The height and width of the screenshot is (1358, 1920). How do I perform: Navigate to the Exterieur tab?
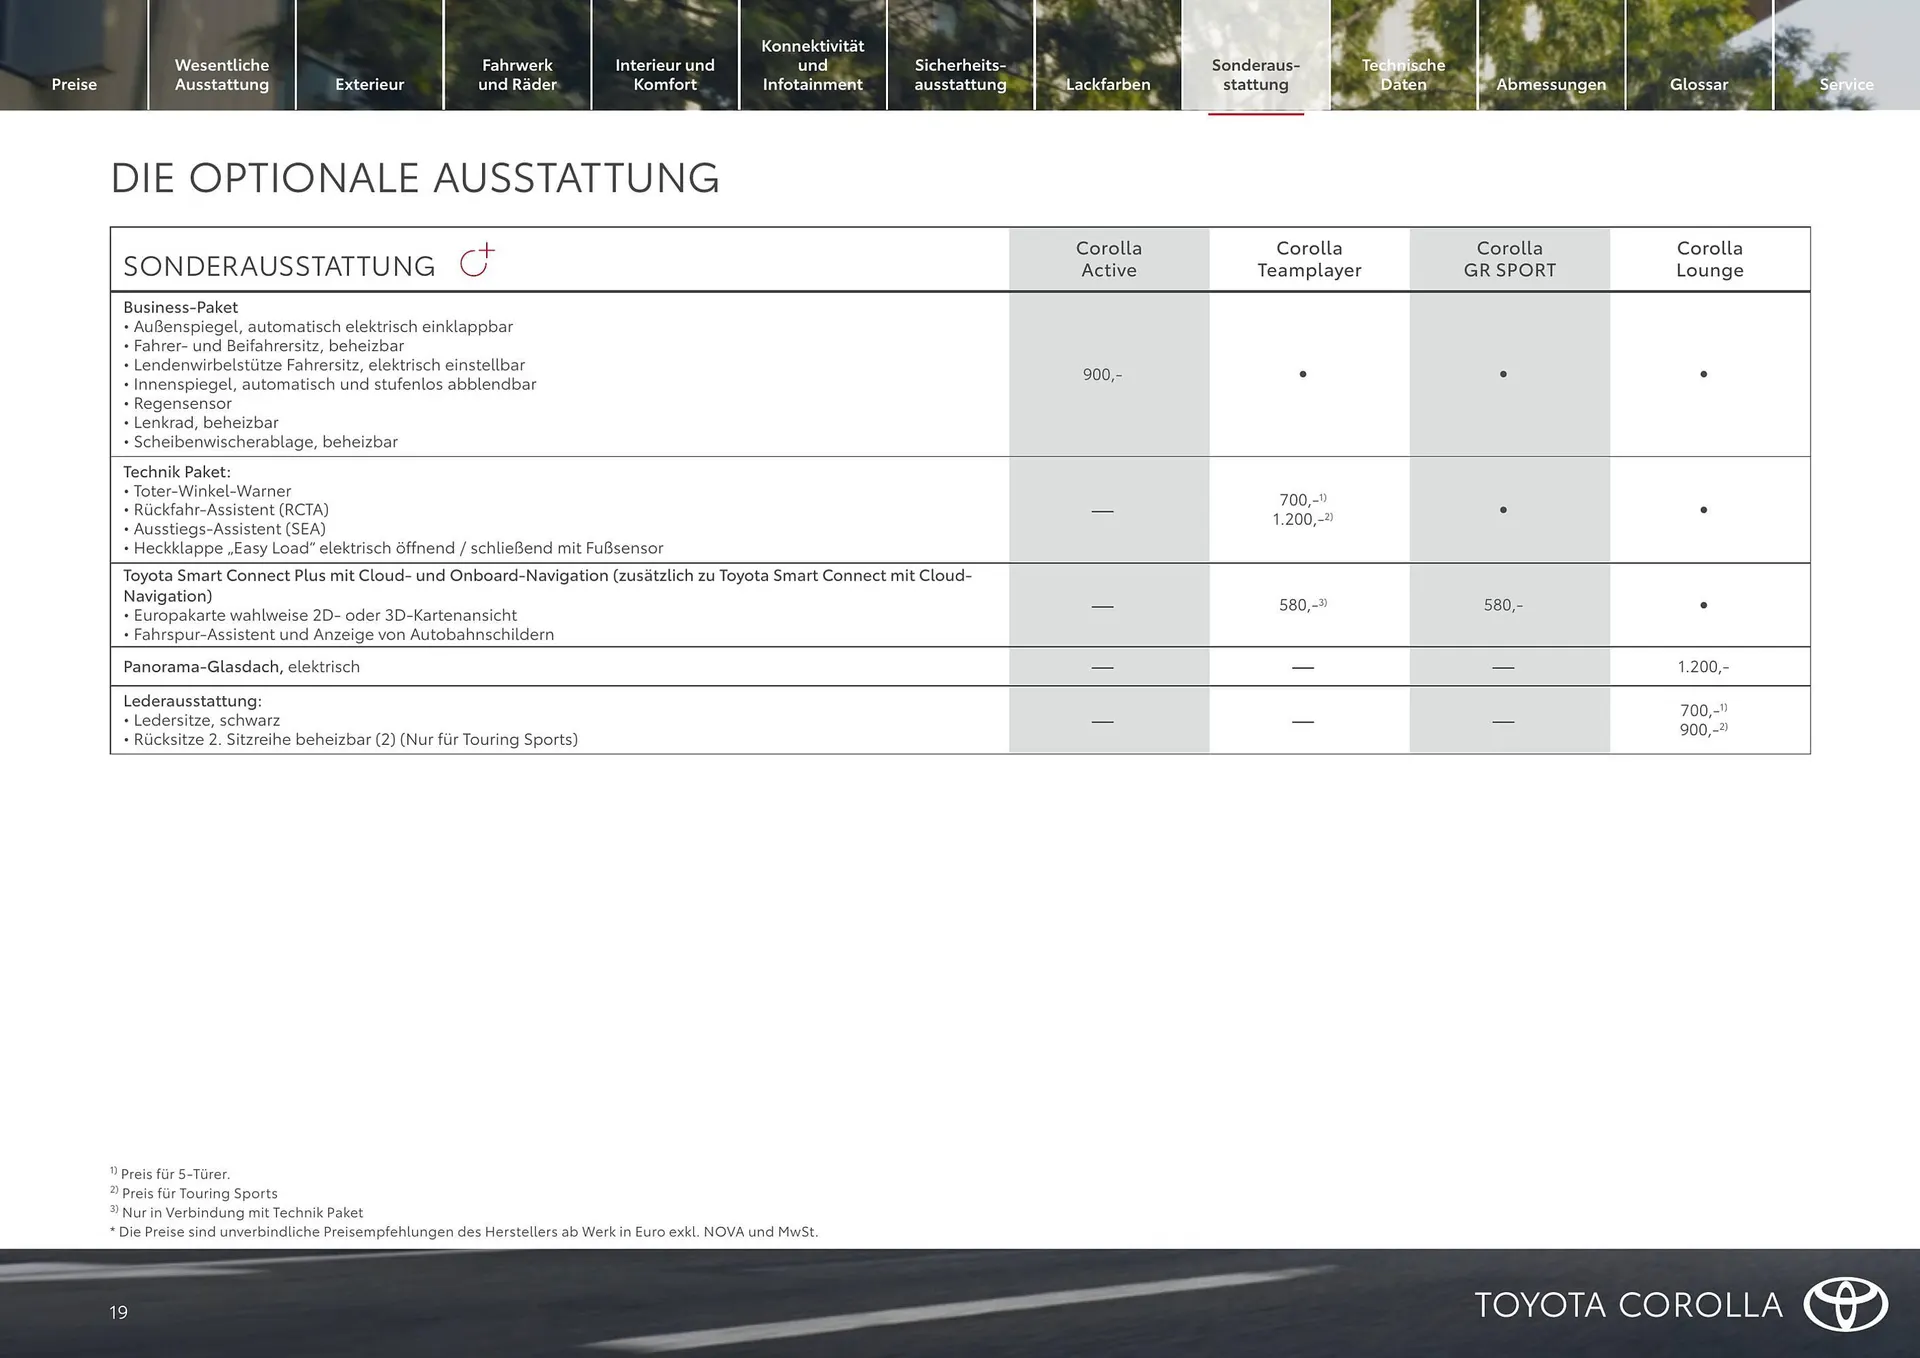click(x=370, y=84)
